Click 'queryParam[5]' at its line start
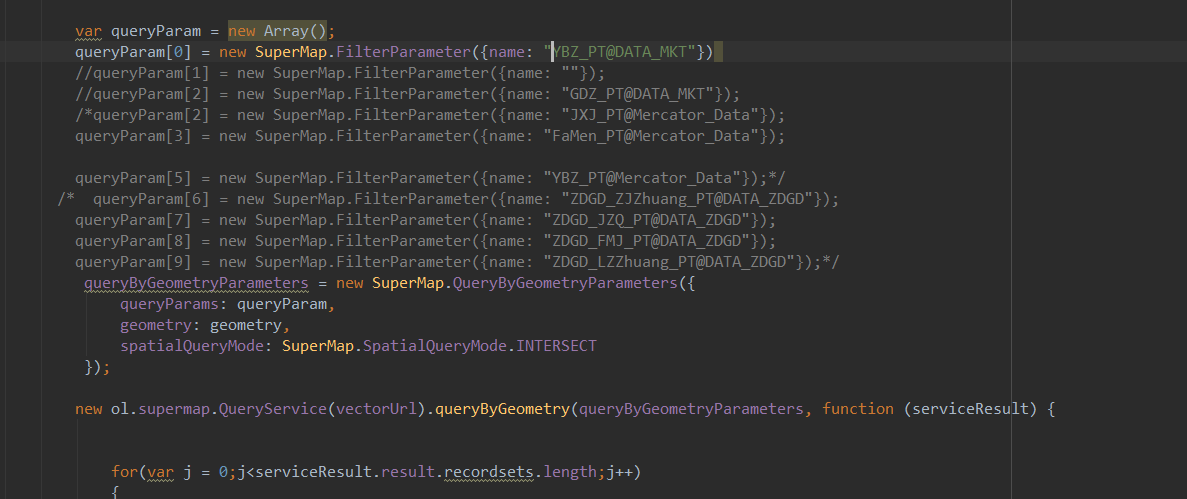 (x=133, y=178)
